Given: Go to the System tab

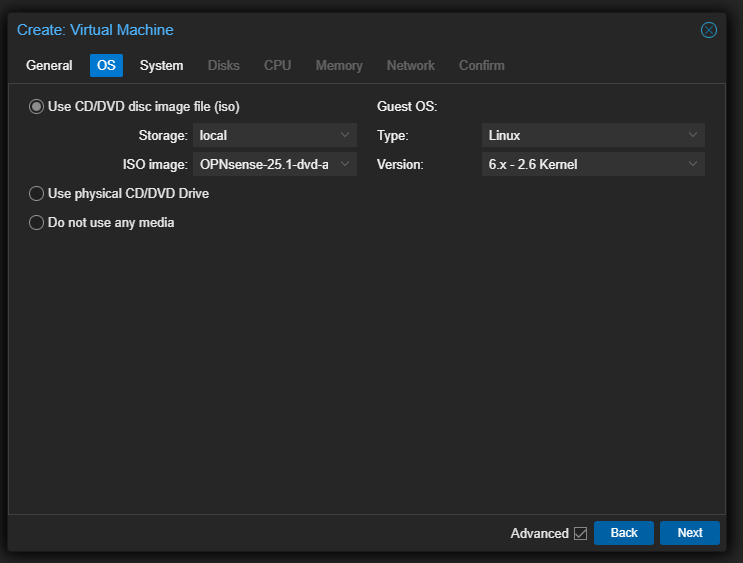Looking at the screenshot, I should (162, 65).
